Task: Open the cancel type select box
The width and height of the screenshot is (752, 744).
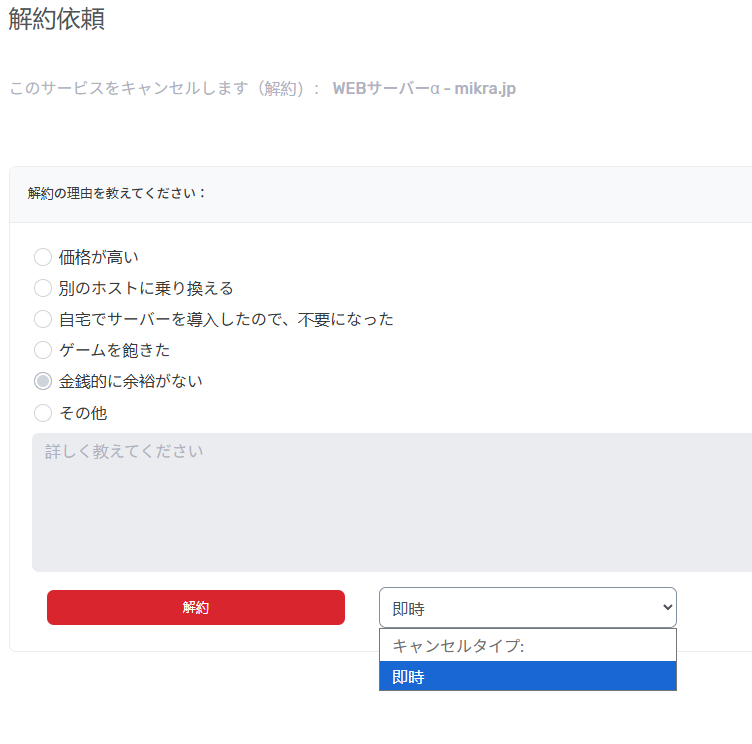Action: click(527, 608)
